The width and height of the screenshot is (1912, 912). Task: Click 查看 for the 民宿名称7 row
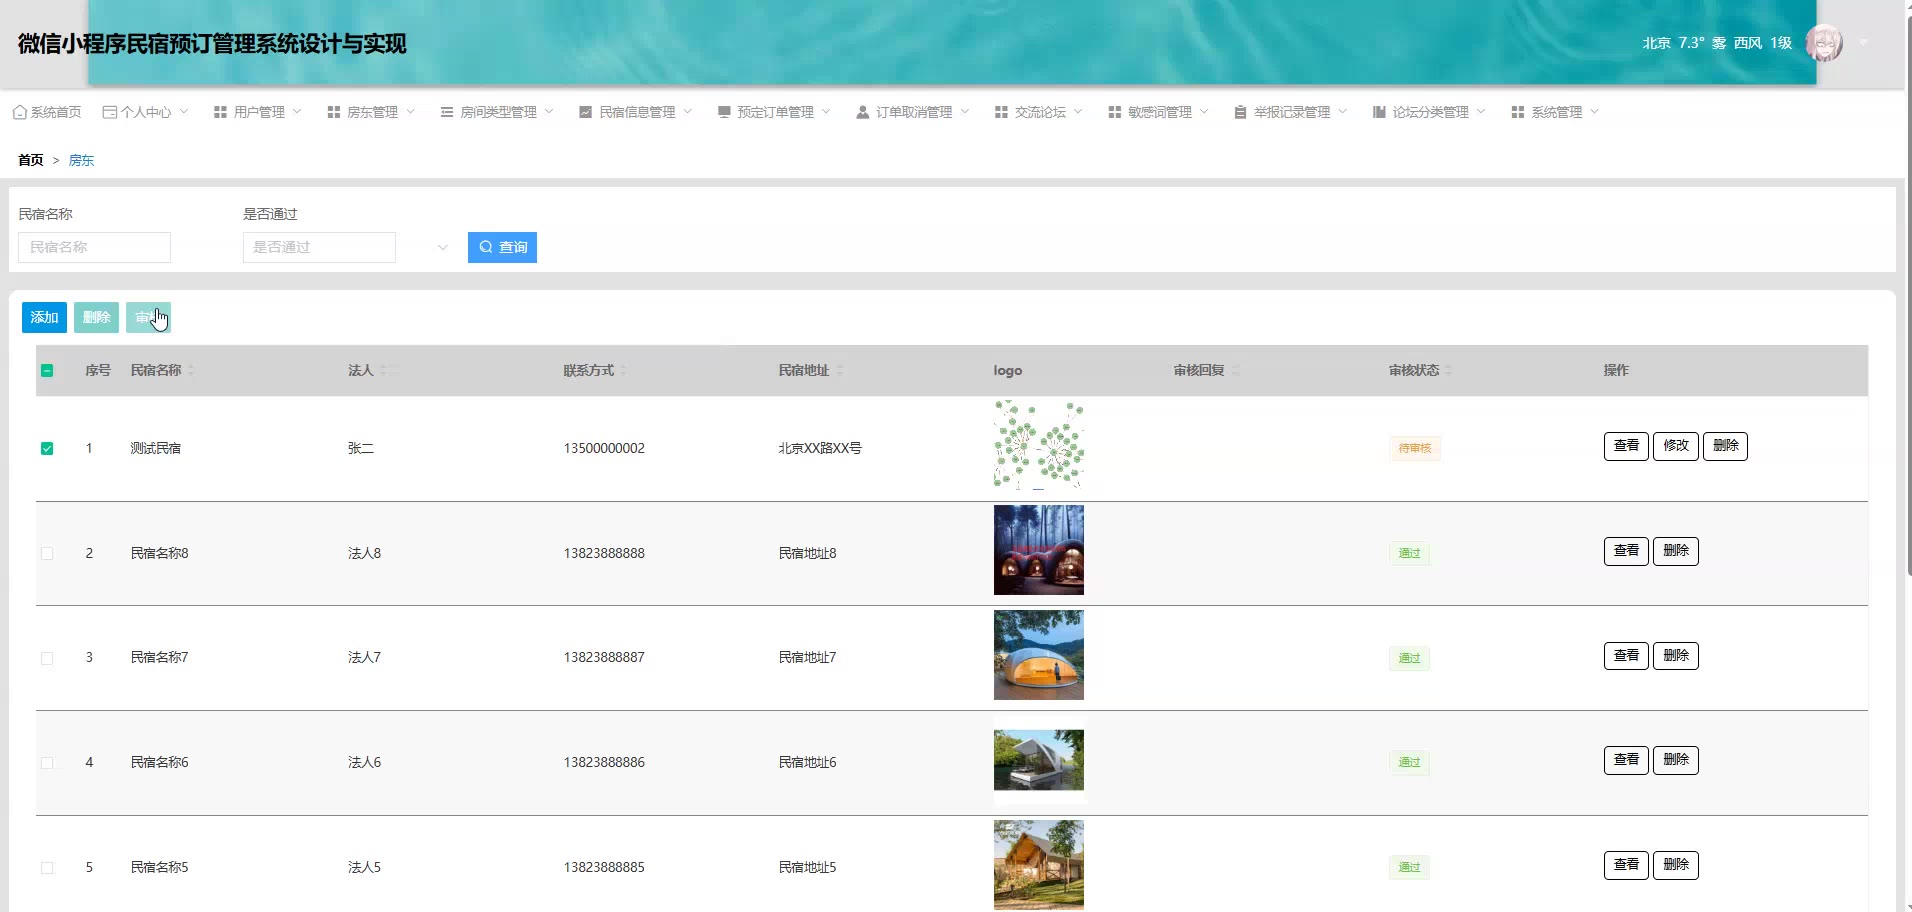(x=1626, y=656)
